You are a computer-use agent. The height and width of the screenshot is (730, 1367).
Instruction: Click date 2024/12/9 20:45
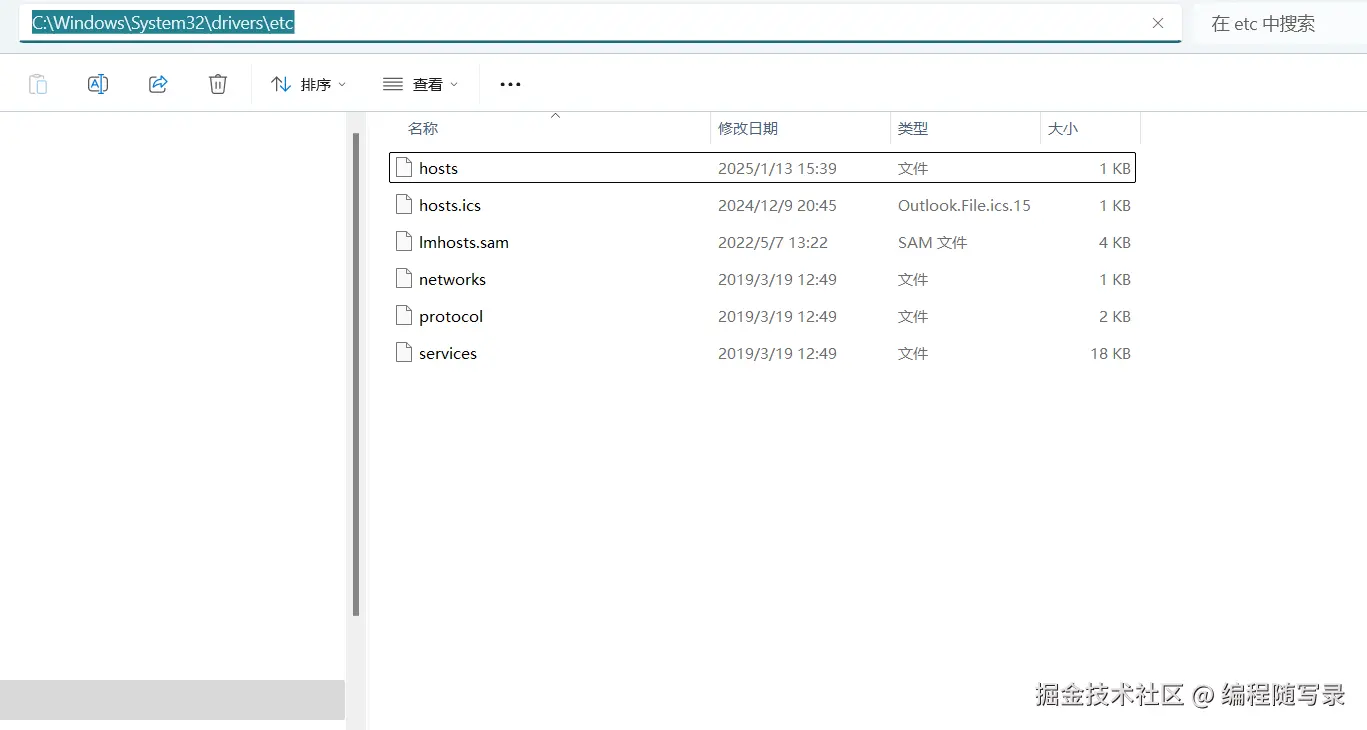point(777,205)
